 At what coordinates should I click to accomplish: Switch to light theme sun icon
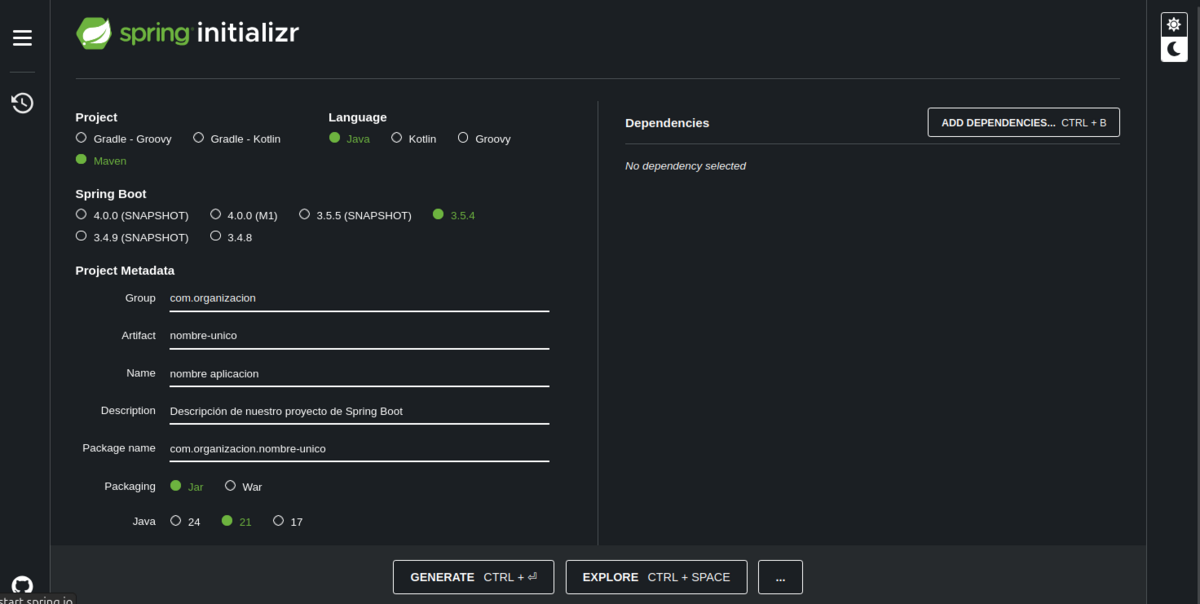[x=1174, y=24]
